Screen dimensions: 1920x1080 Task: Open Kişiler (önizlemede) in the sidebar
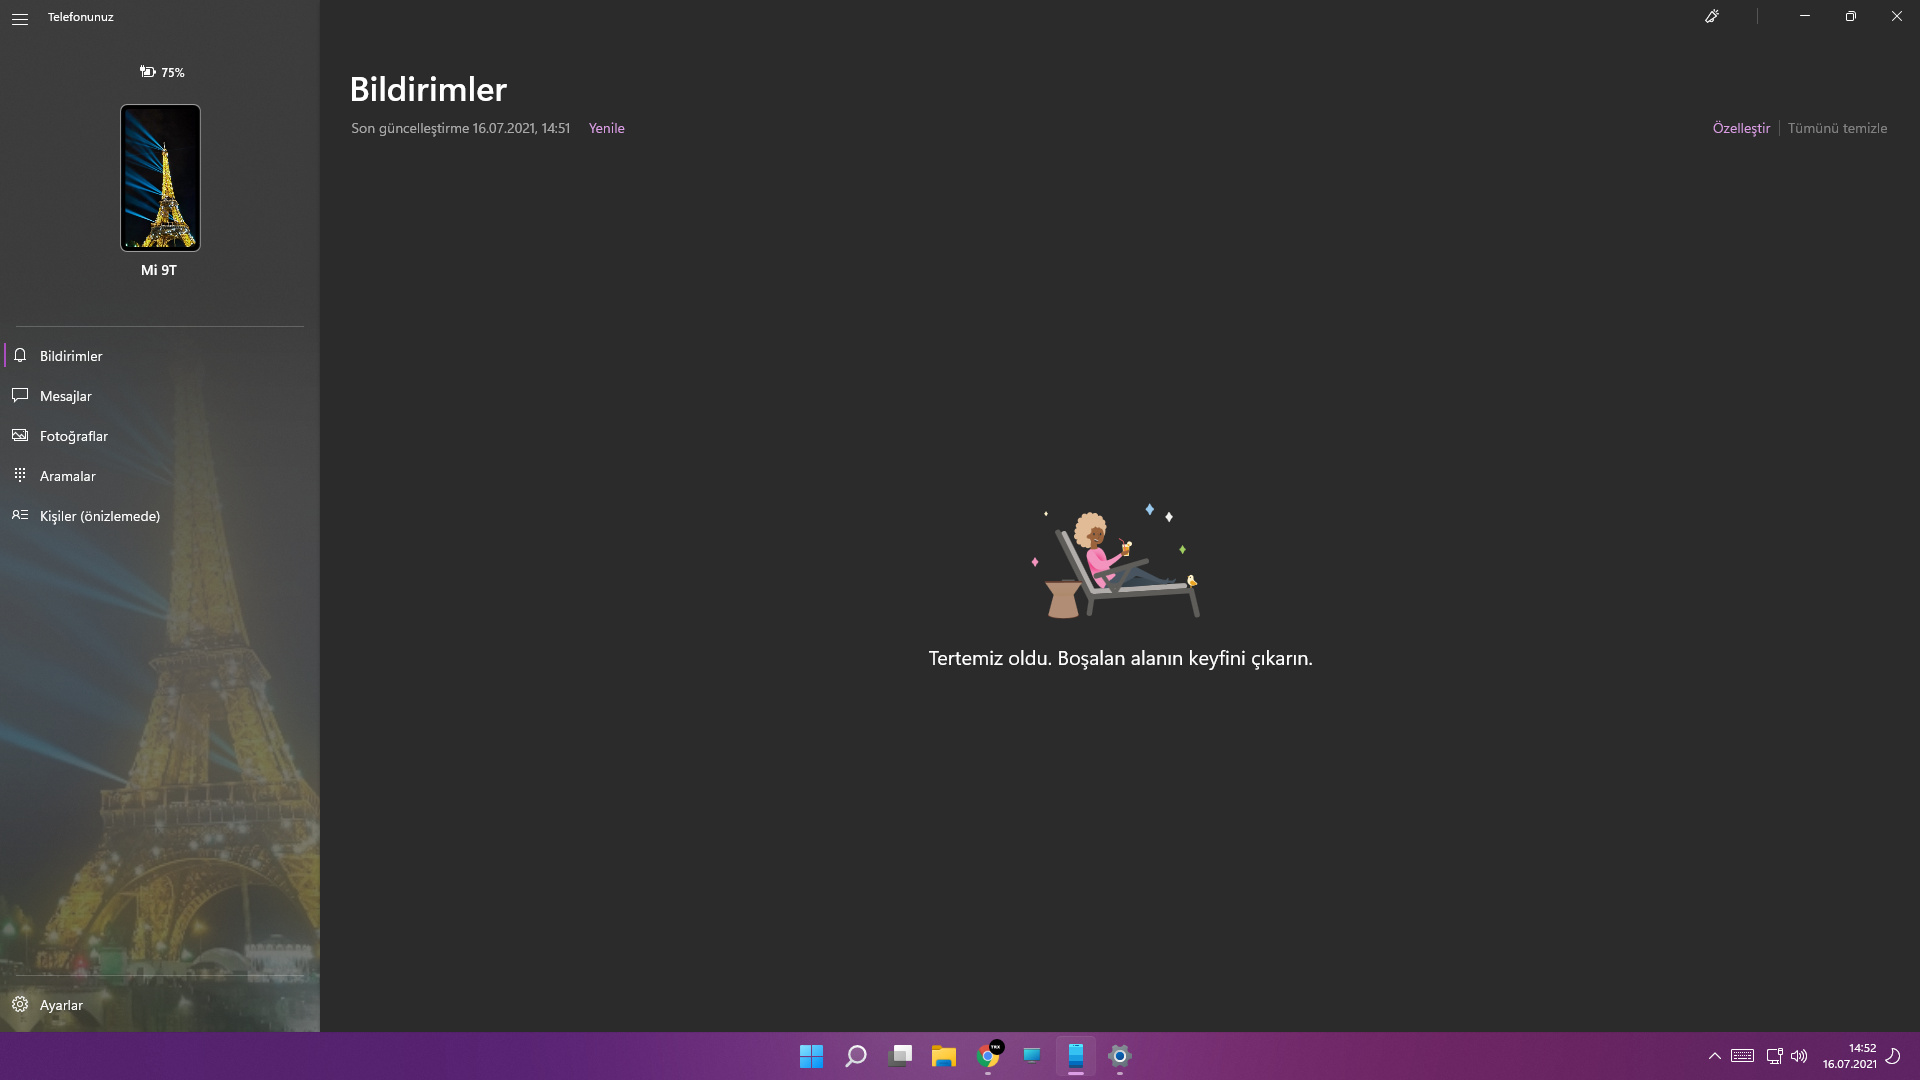pos(160,516)
